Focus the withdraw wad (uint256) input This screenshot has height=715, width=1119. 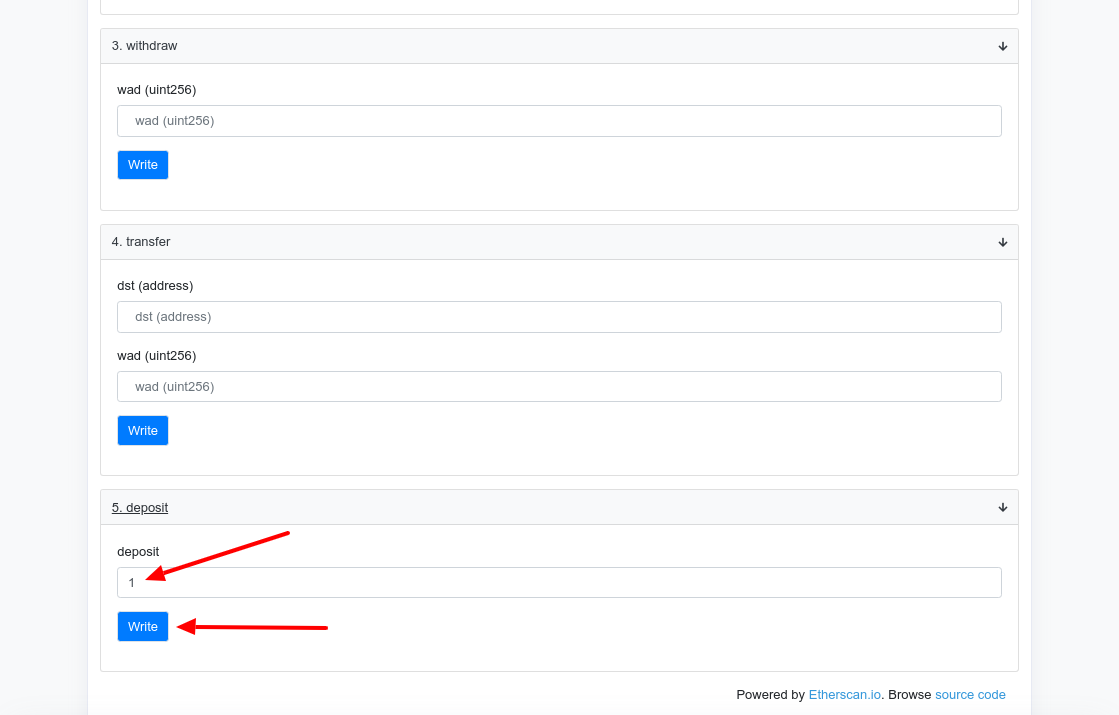coord(559,121)
